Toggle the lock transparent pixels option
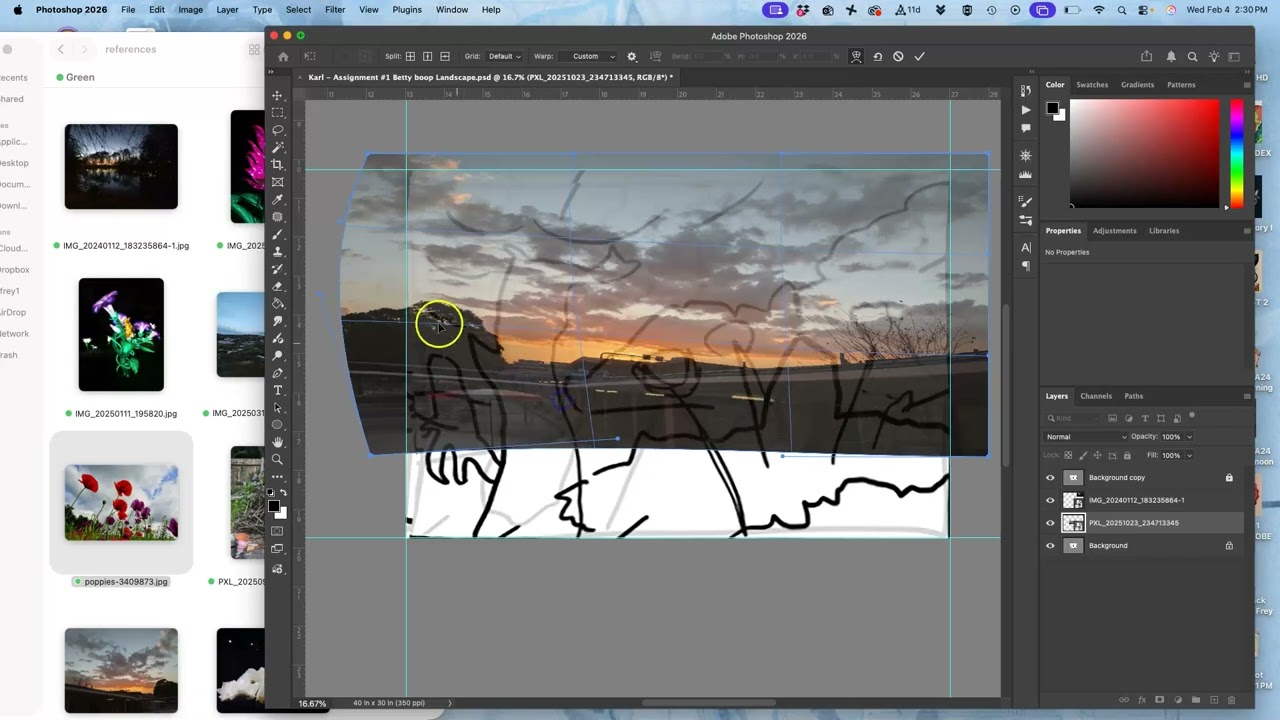The height and width of the screenshot is (720, 1280). click(x=1068, y=455)
